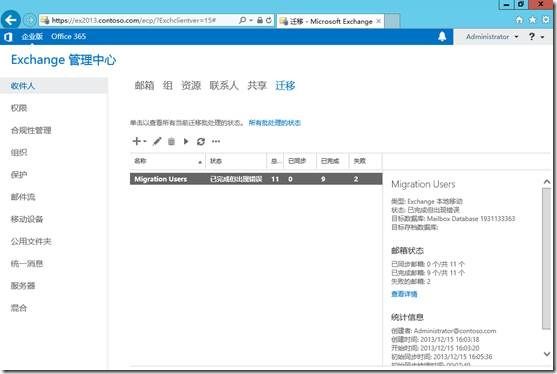Viewport: 557px width, 374px height.
Task: Expand the Administrator account dropdown
Action: pyautogui.click(x=492, y=37)
